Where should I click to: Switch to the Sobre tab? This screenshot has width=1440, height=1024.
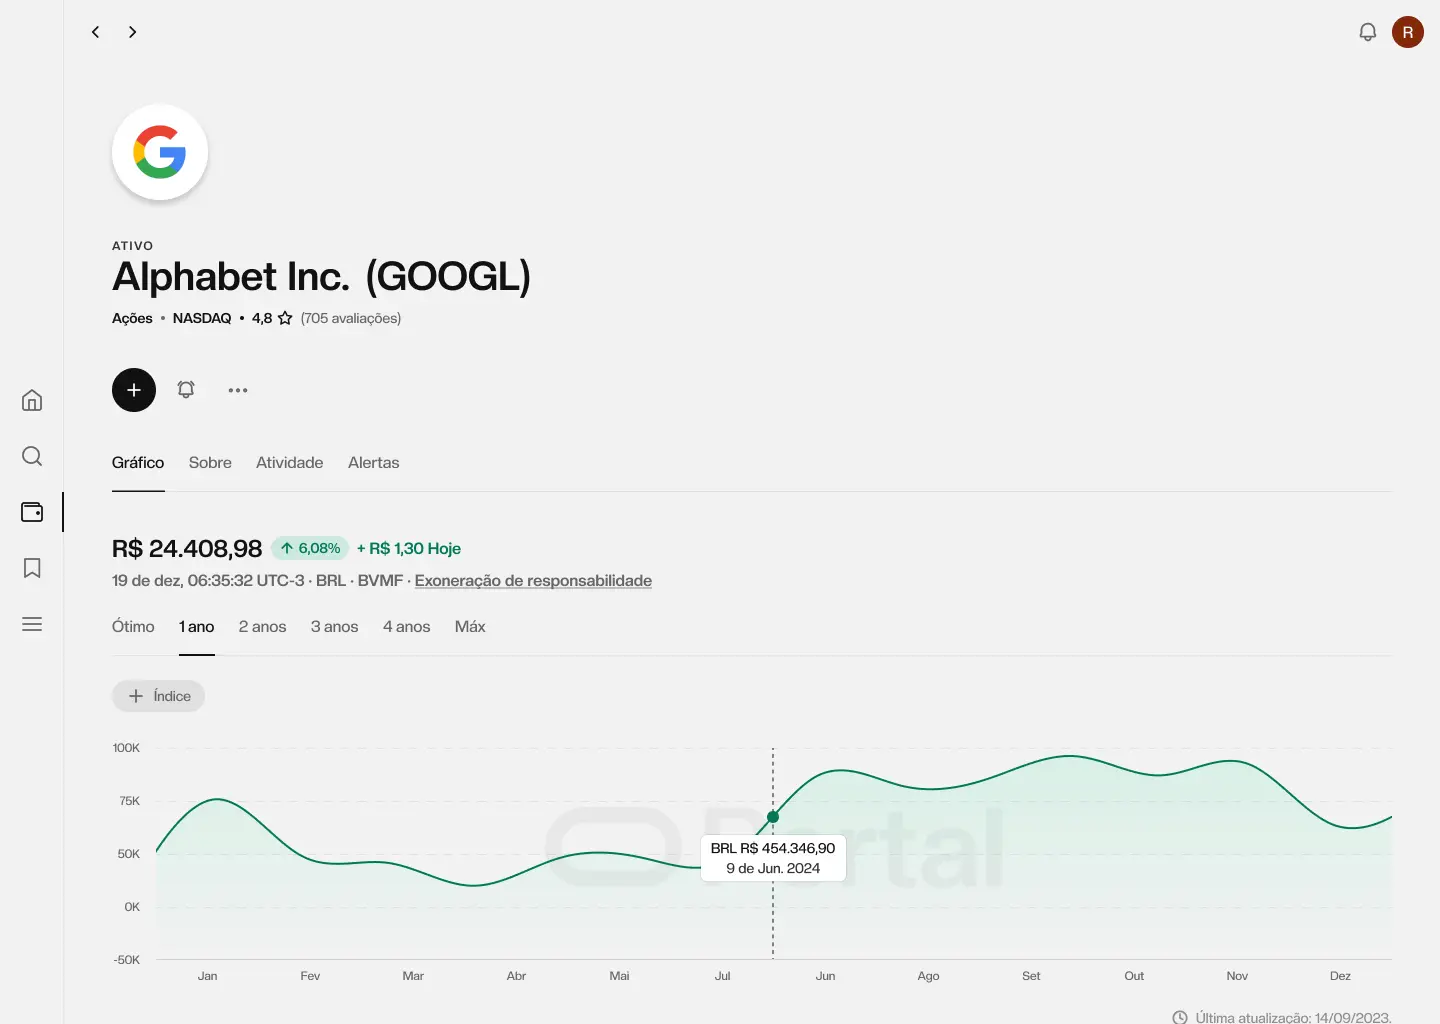tap(210, 463)
